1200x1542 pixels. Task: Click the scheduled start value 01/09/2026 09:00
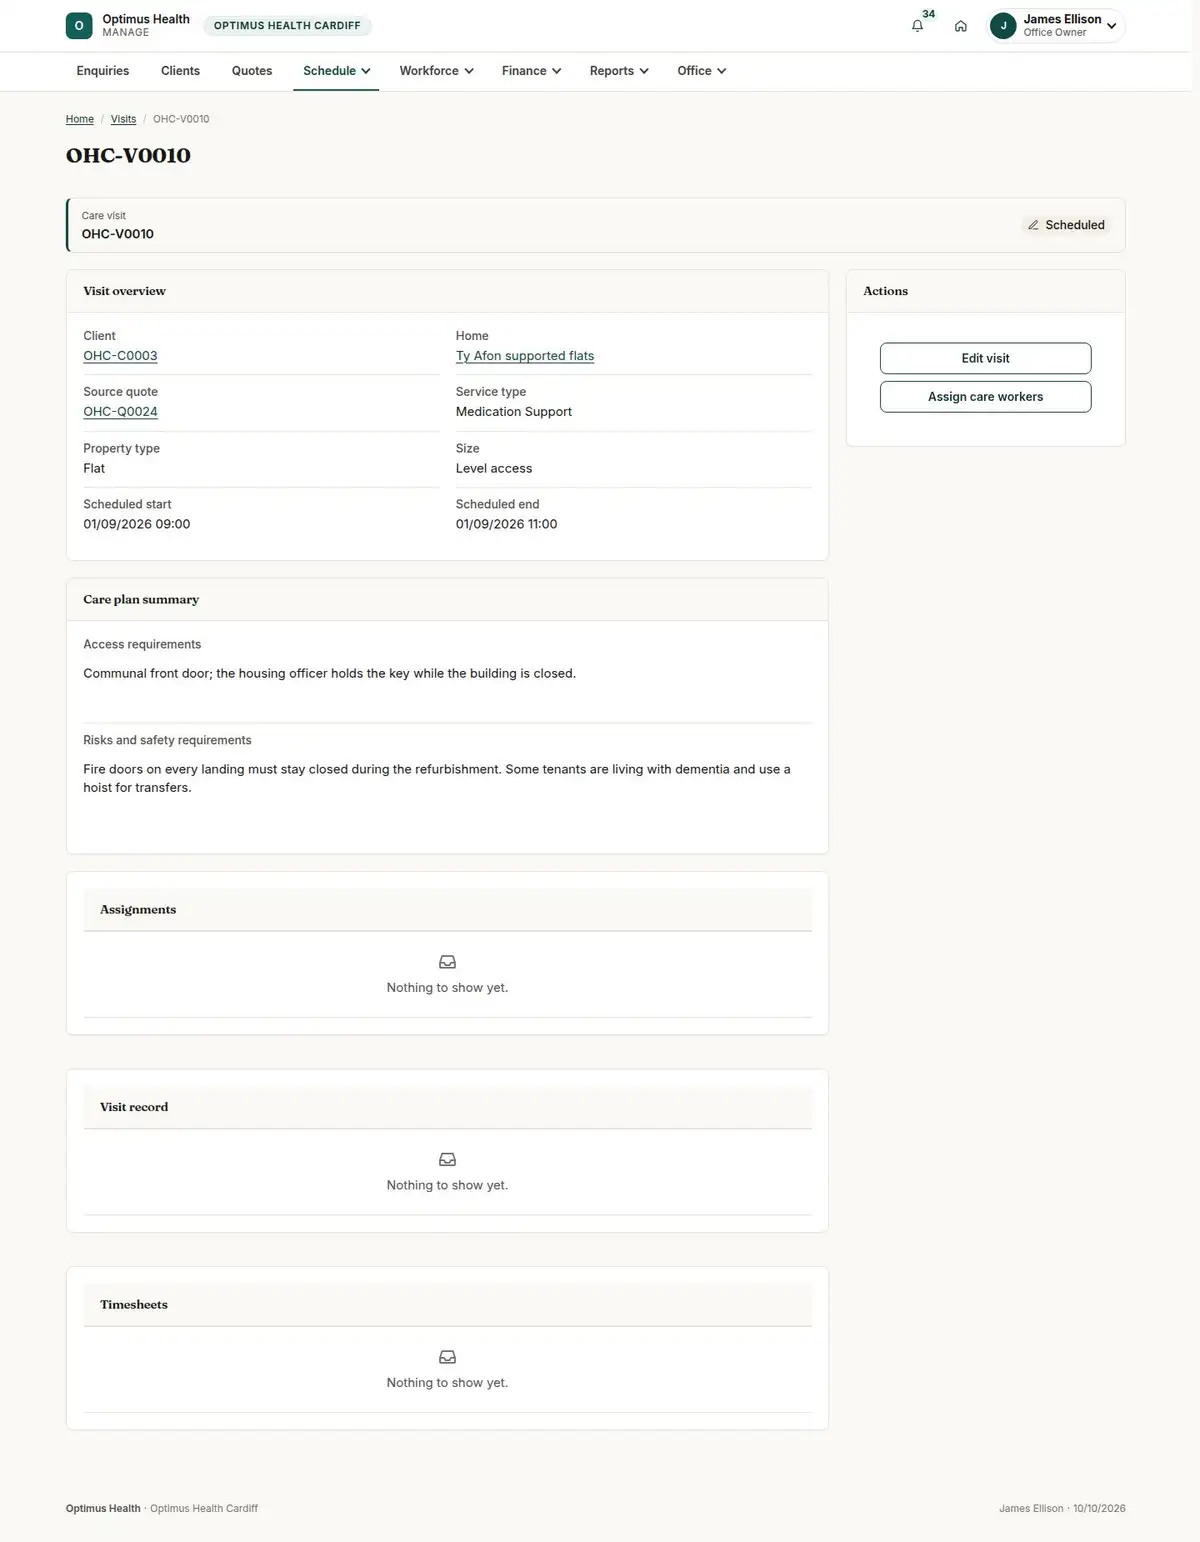pos(137,524)
